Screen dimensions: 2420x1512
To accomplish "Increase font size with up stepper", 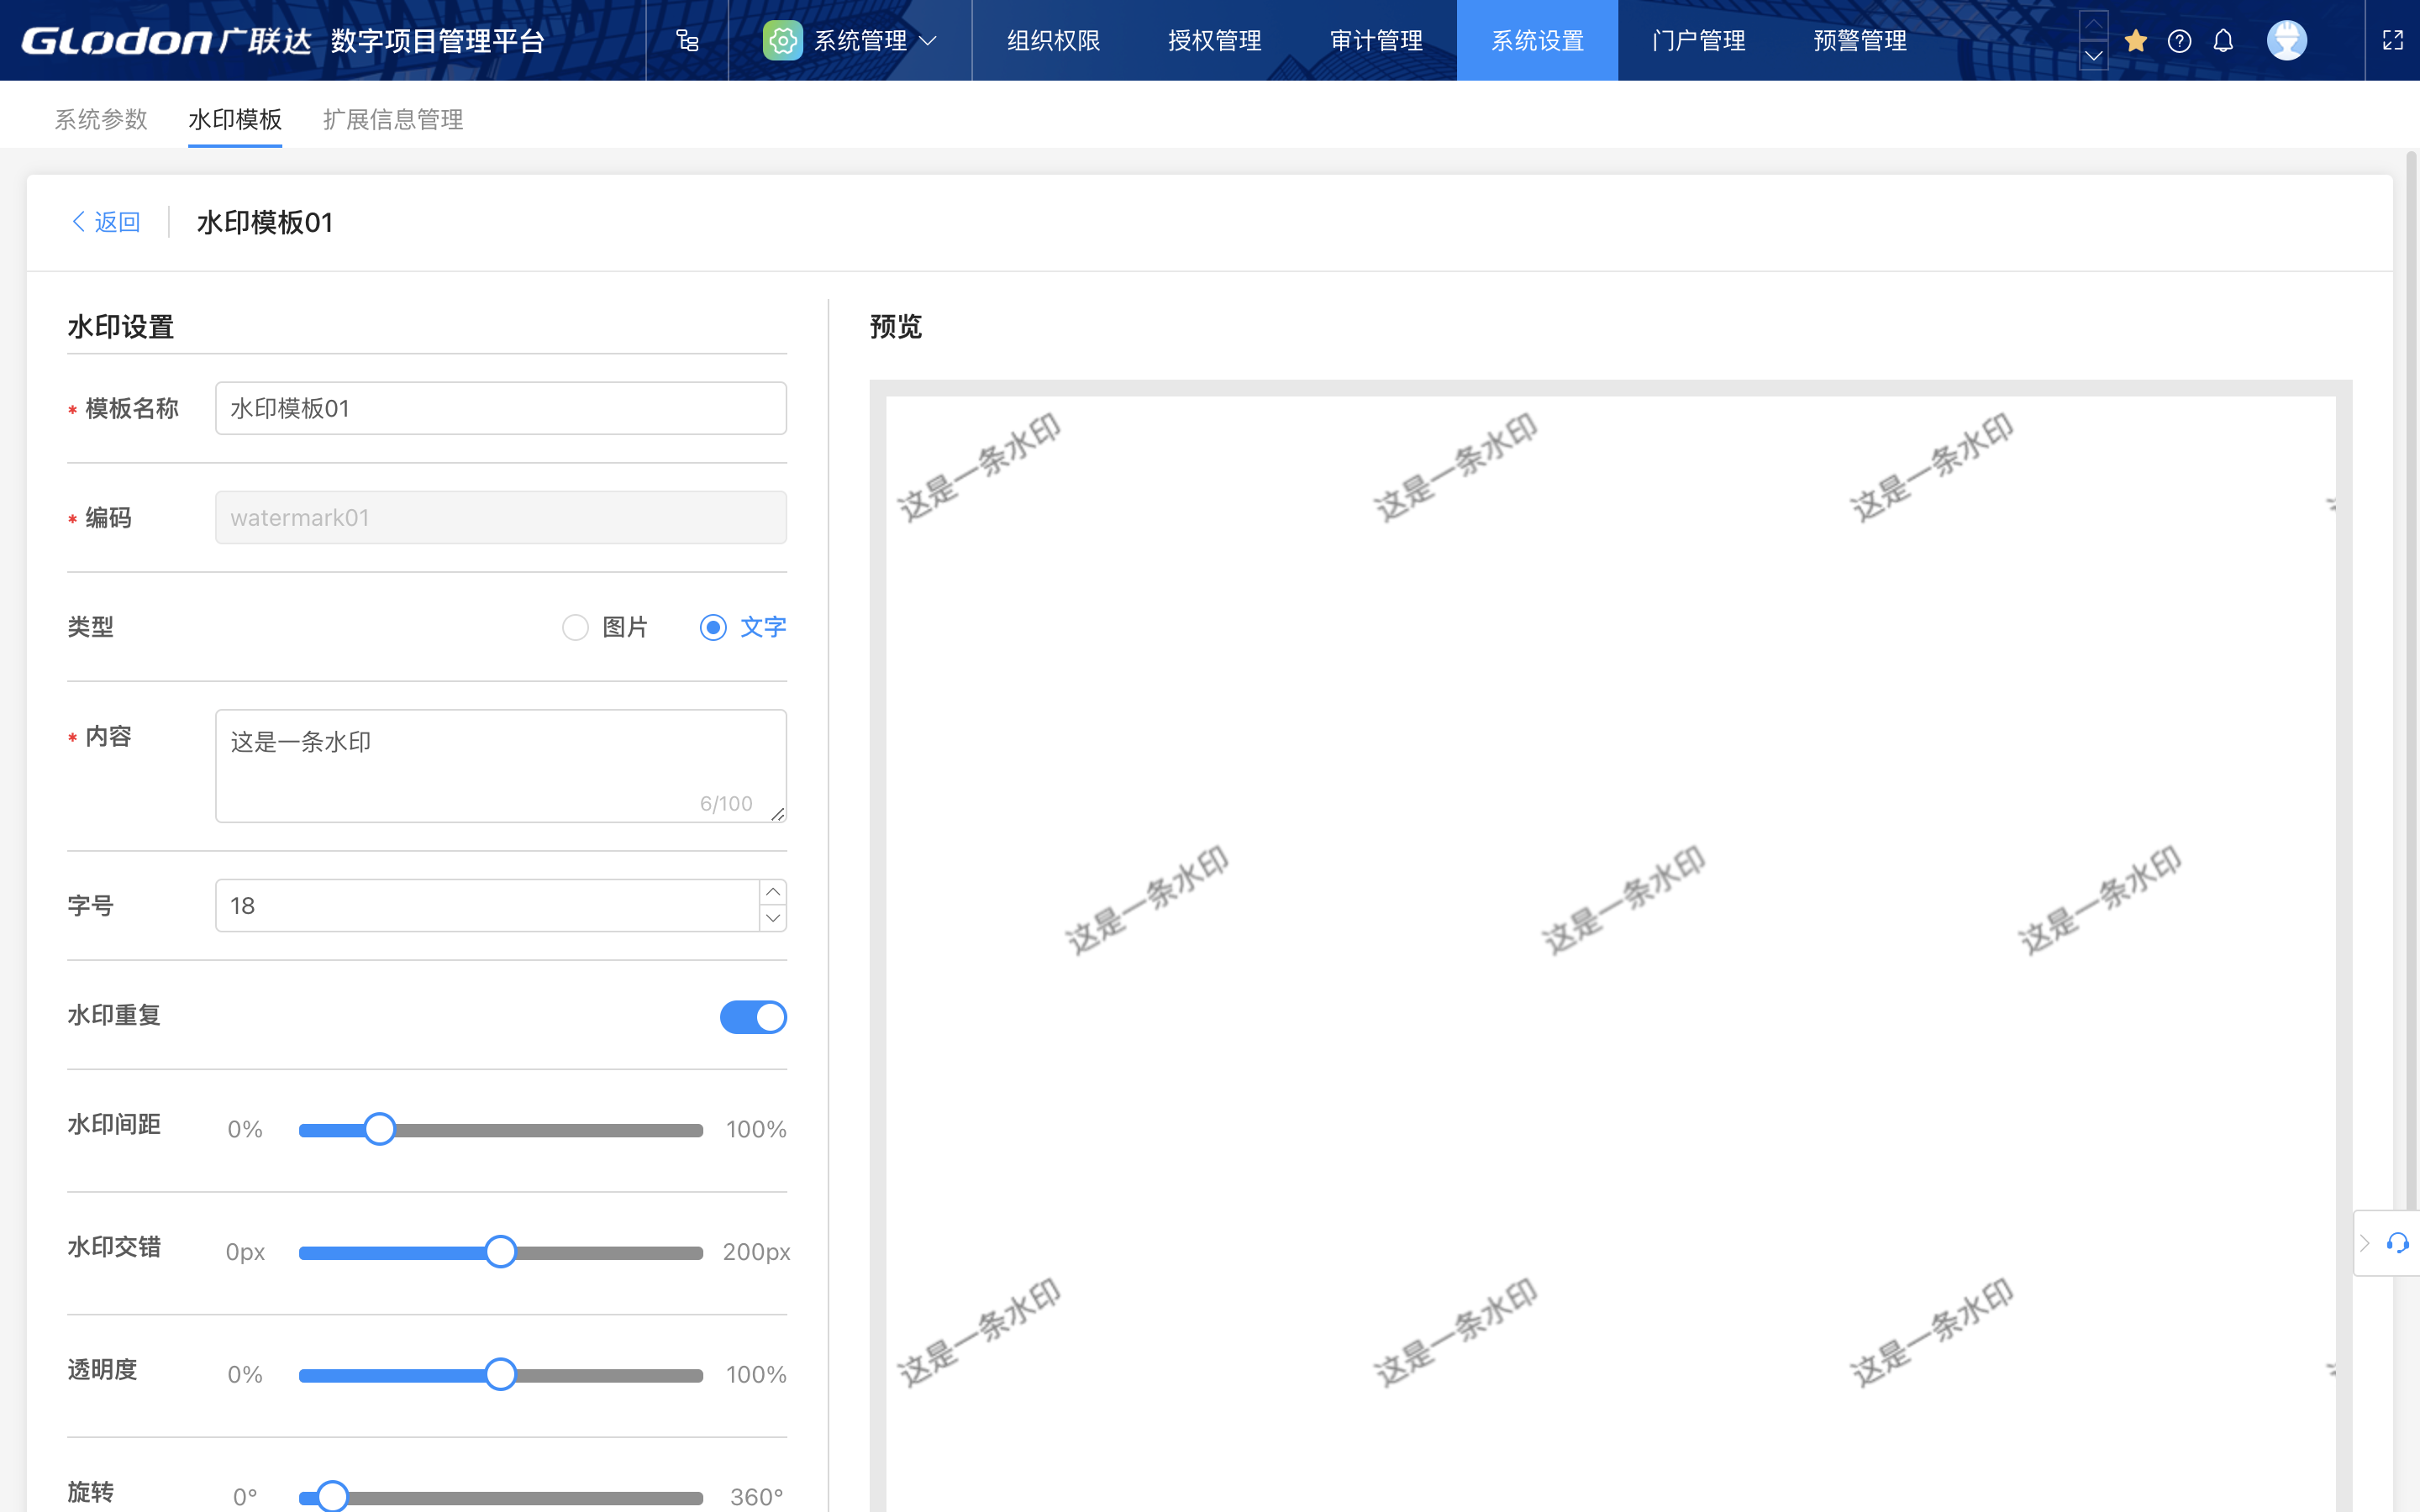I will 773,892.
